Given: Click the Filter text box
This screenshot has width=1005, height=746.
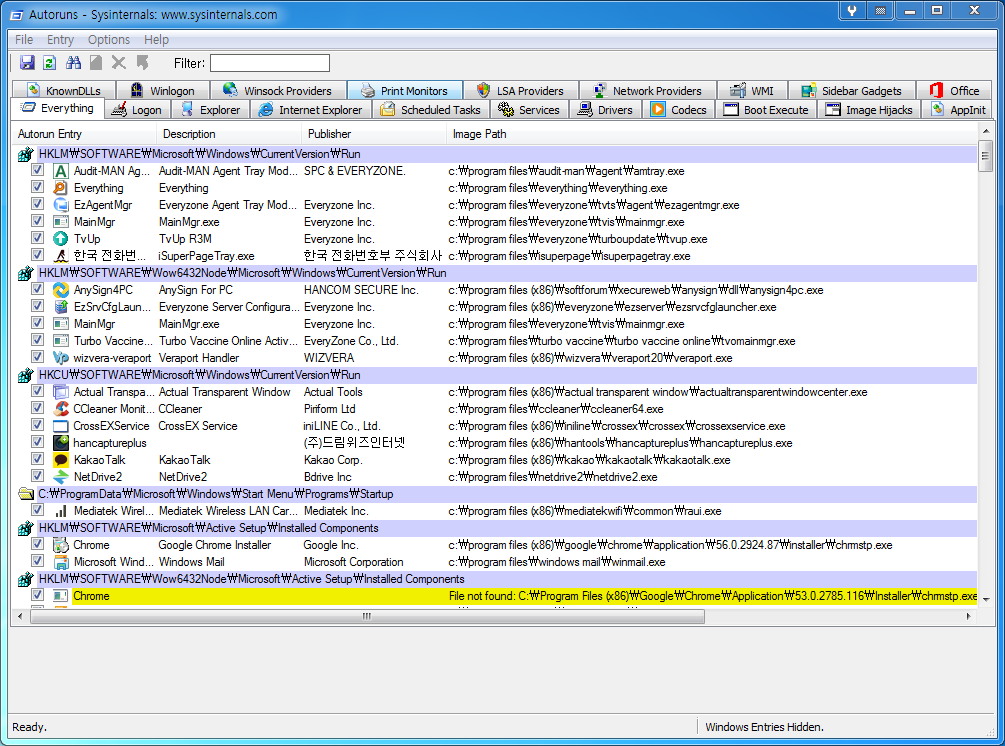Looking at the screenshot, I should (x=270, y=63).
